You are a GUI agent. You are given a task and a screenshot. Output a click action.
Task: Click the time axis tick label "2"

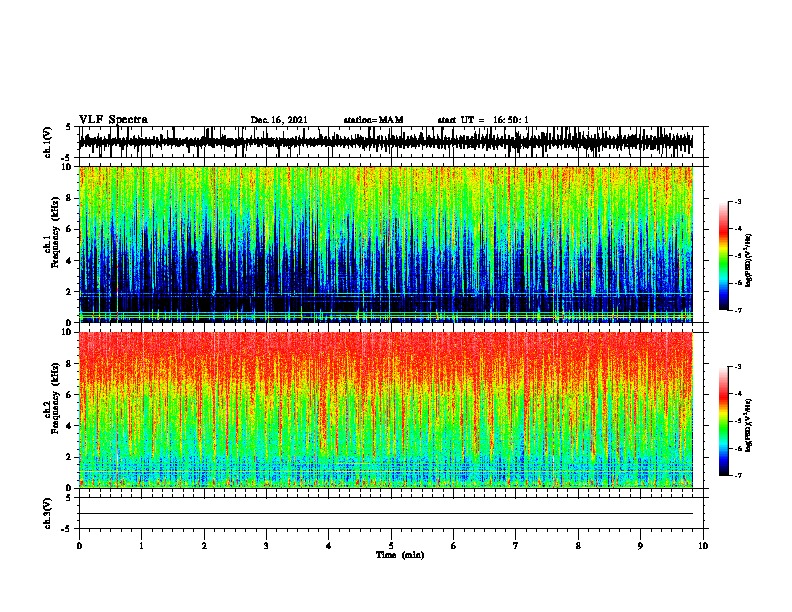(x=204, y=546)
